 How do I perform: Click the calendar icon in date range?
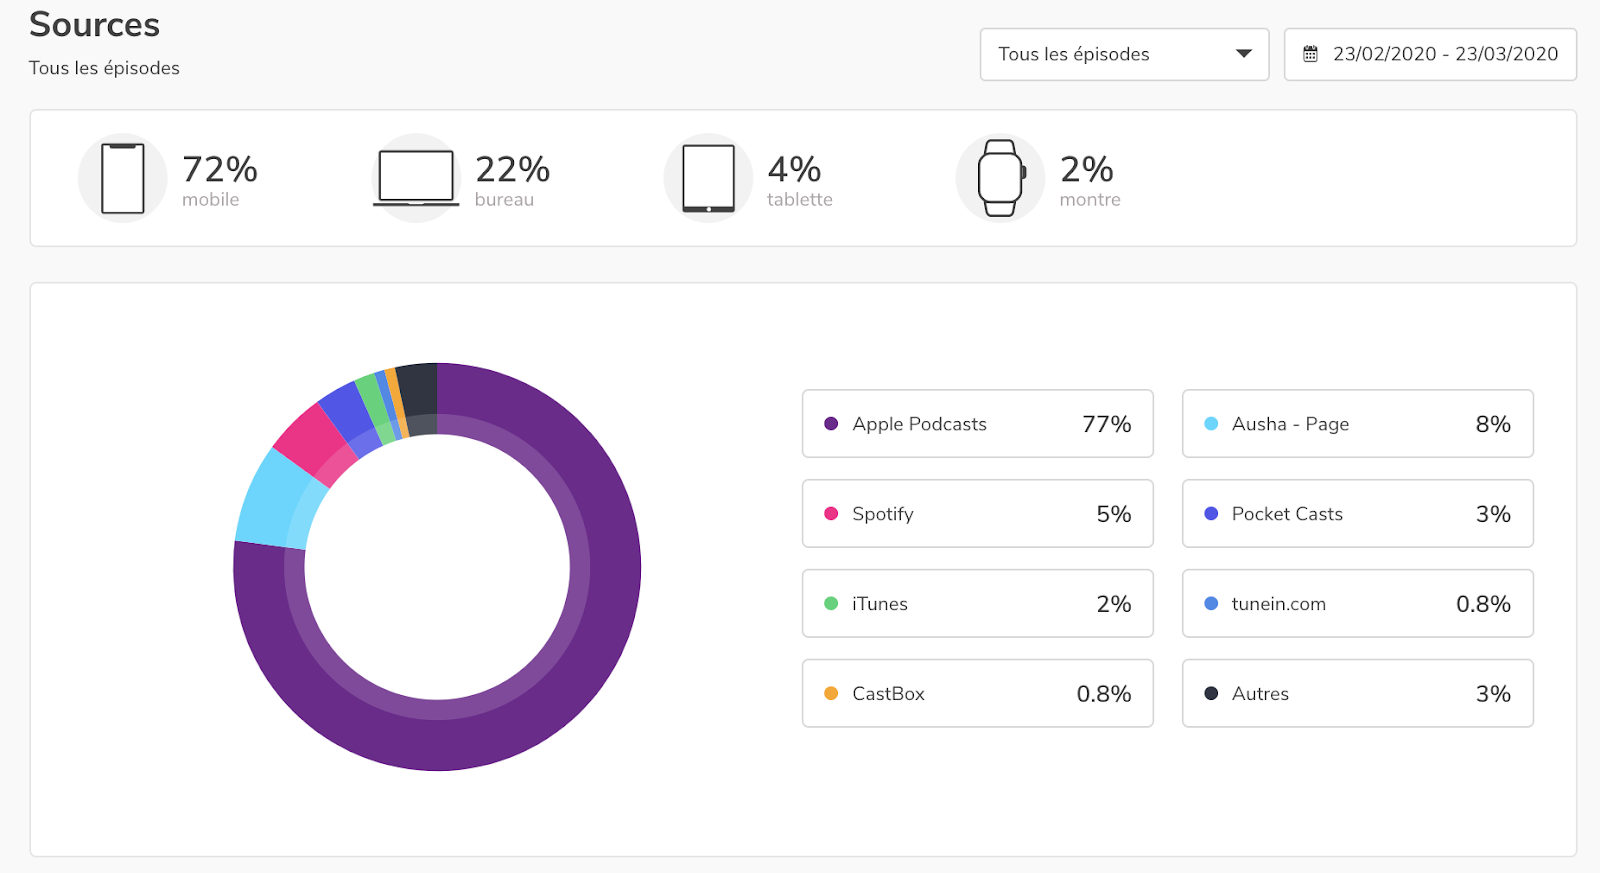pyautogui.click(x=1310, y=54)
